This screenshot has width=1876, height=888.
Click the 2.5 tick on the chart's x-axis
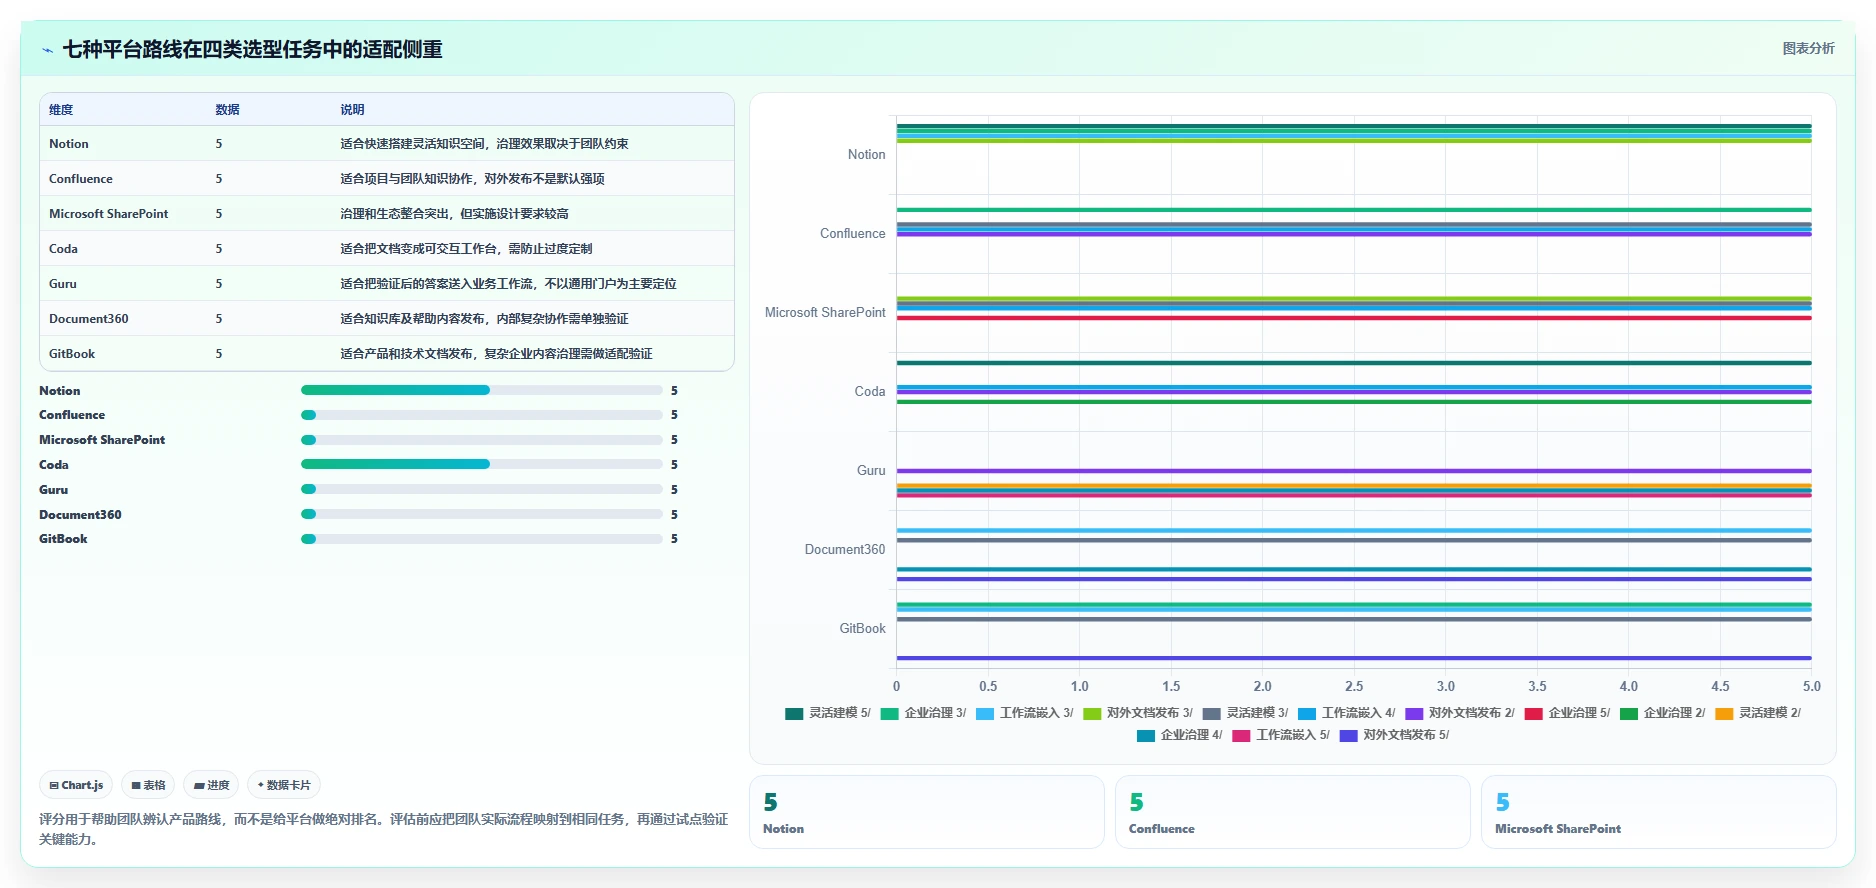click(1354, 686)
